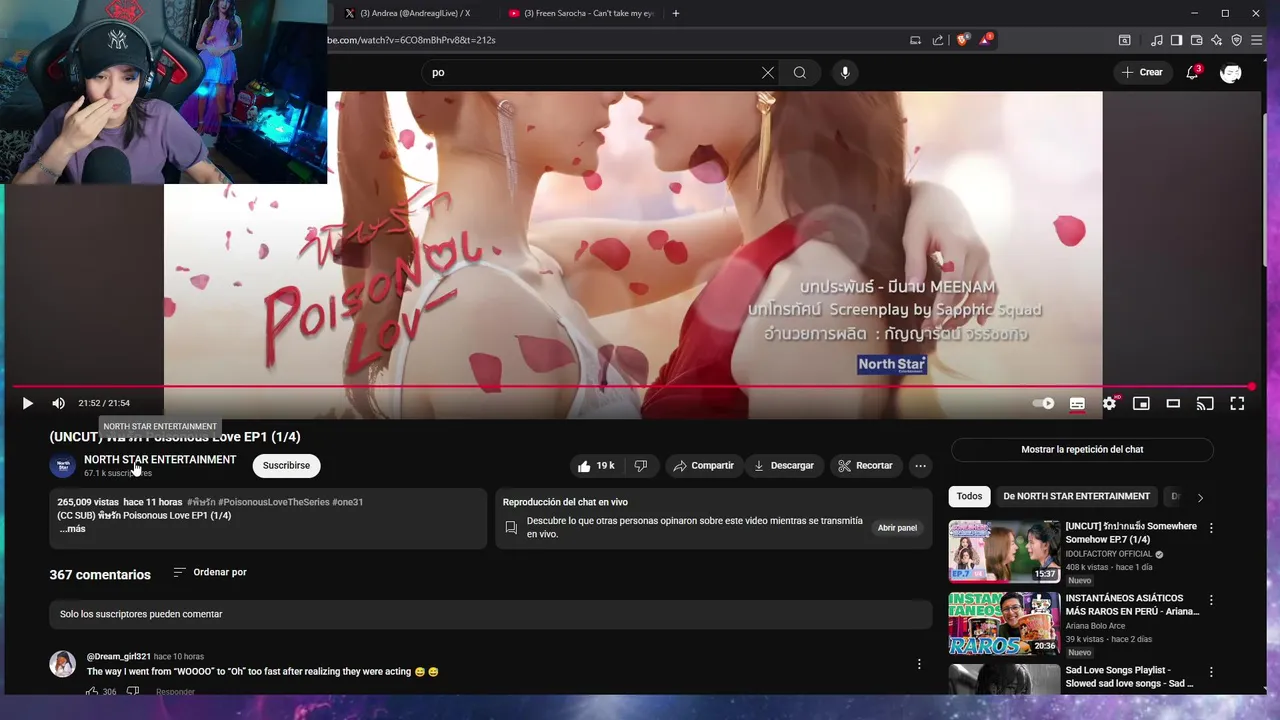The height and width of the screenshot is (720, 1280).
Task: Open Sad Love Songs Playlist video title
Action: [1130, 677]
